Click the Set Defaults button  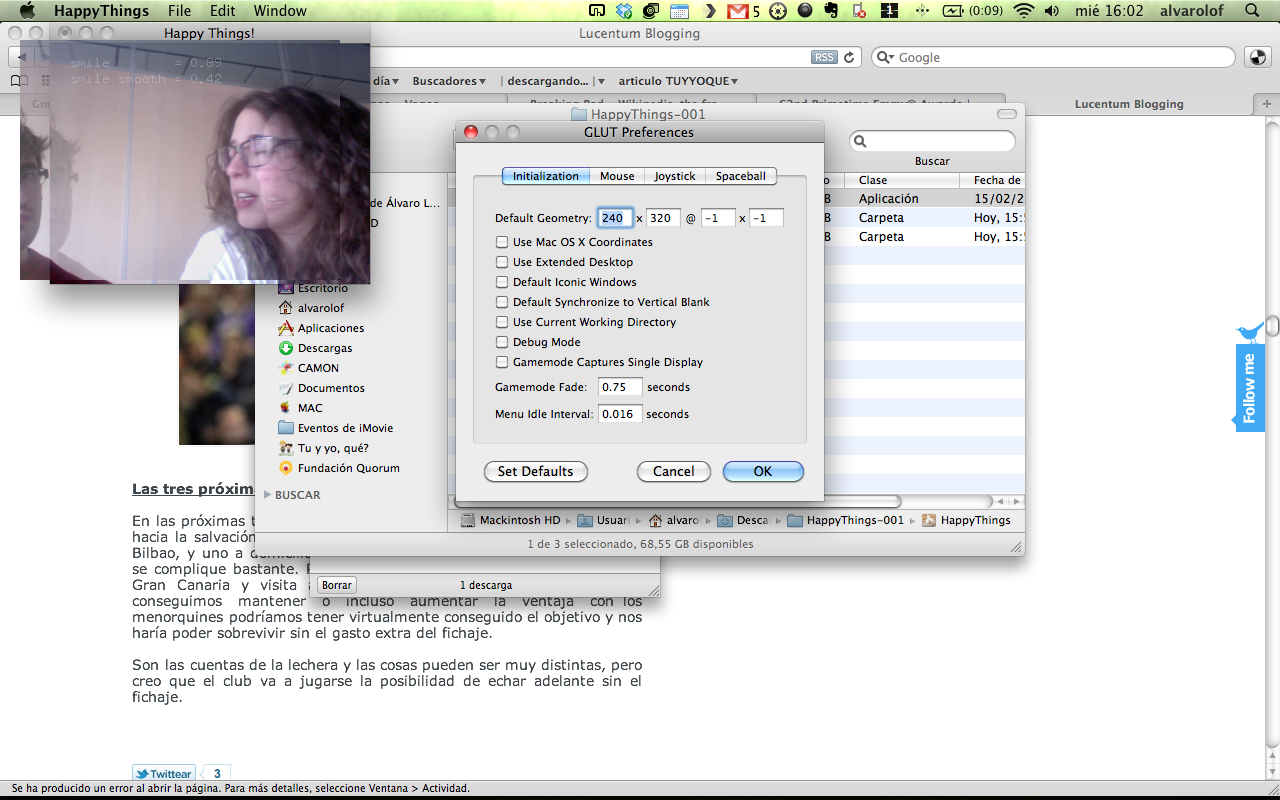pyautogui.click(x=535, y=471)
